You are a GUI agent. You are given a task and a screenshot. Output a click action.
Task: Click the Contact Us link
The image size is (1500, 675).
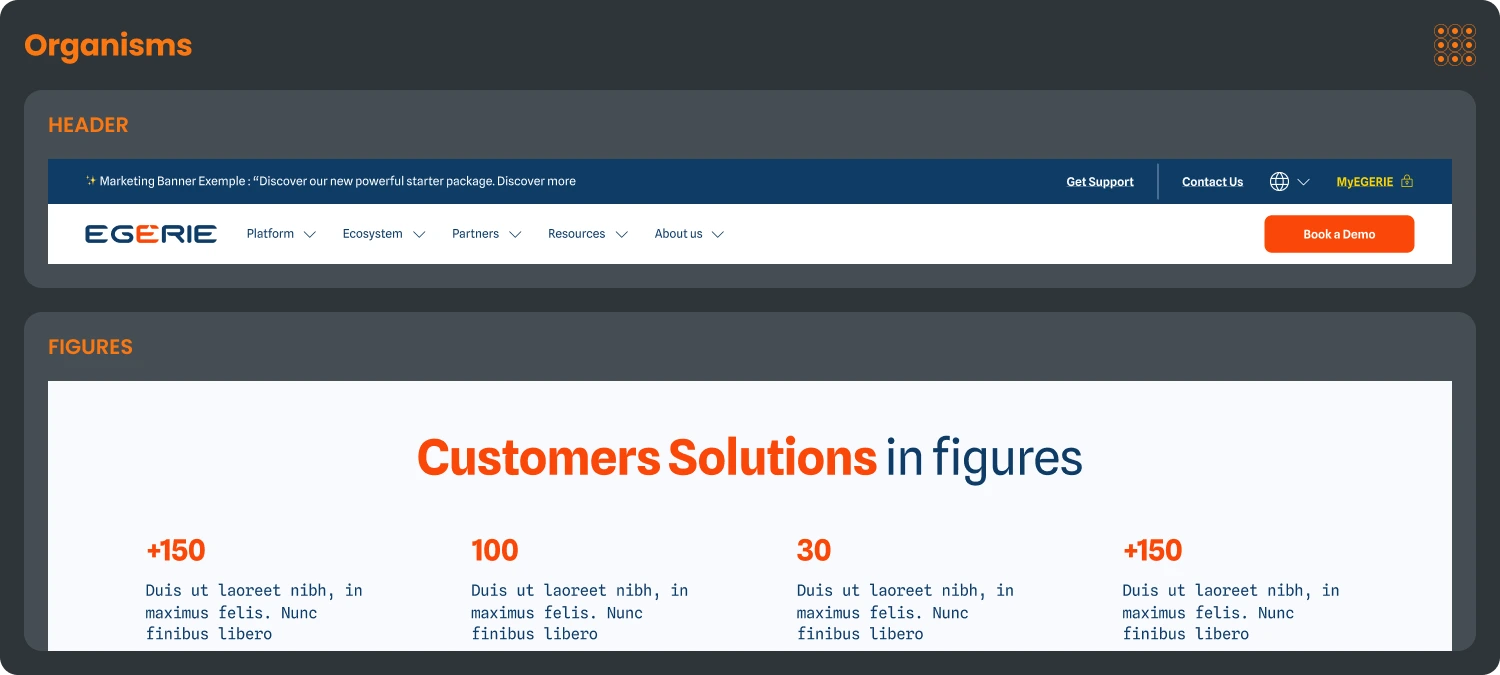pos(1212,181)
